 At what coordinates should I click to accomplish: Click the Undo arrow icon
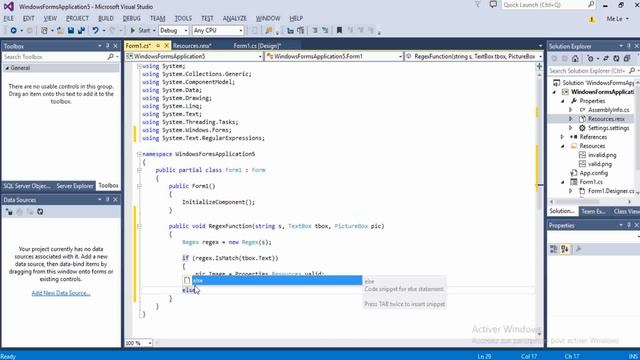96,31
